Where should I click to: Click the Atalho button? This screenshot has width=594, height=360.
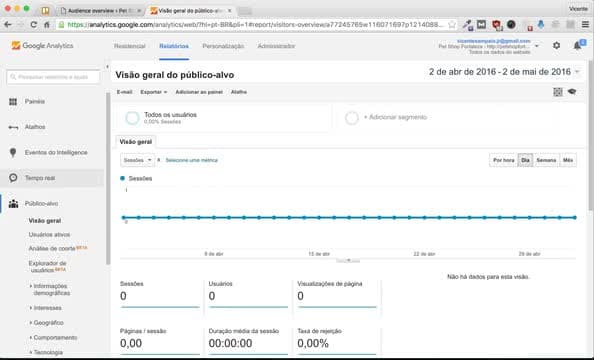tap(239, 92)
